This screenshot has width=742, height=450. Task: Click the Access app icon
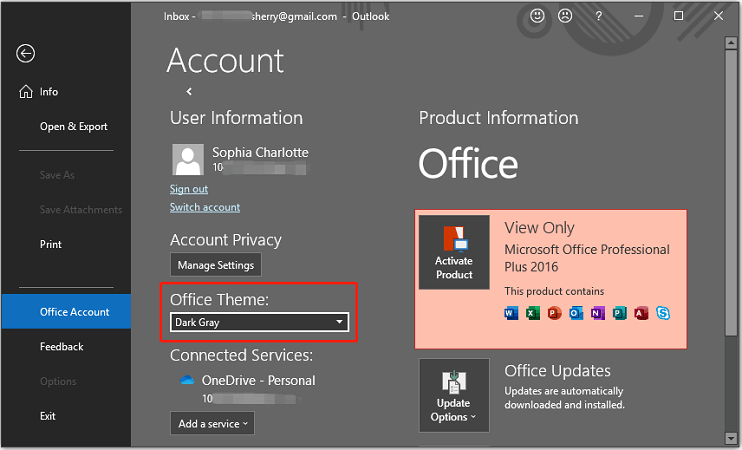tap(641, 313)
